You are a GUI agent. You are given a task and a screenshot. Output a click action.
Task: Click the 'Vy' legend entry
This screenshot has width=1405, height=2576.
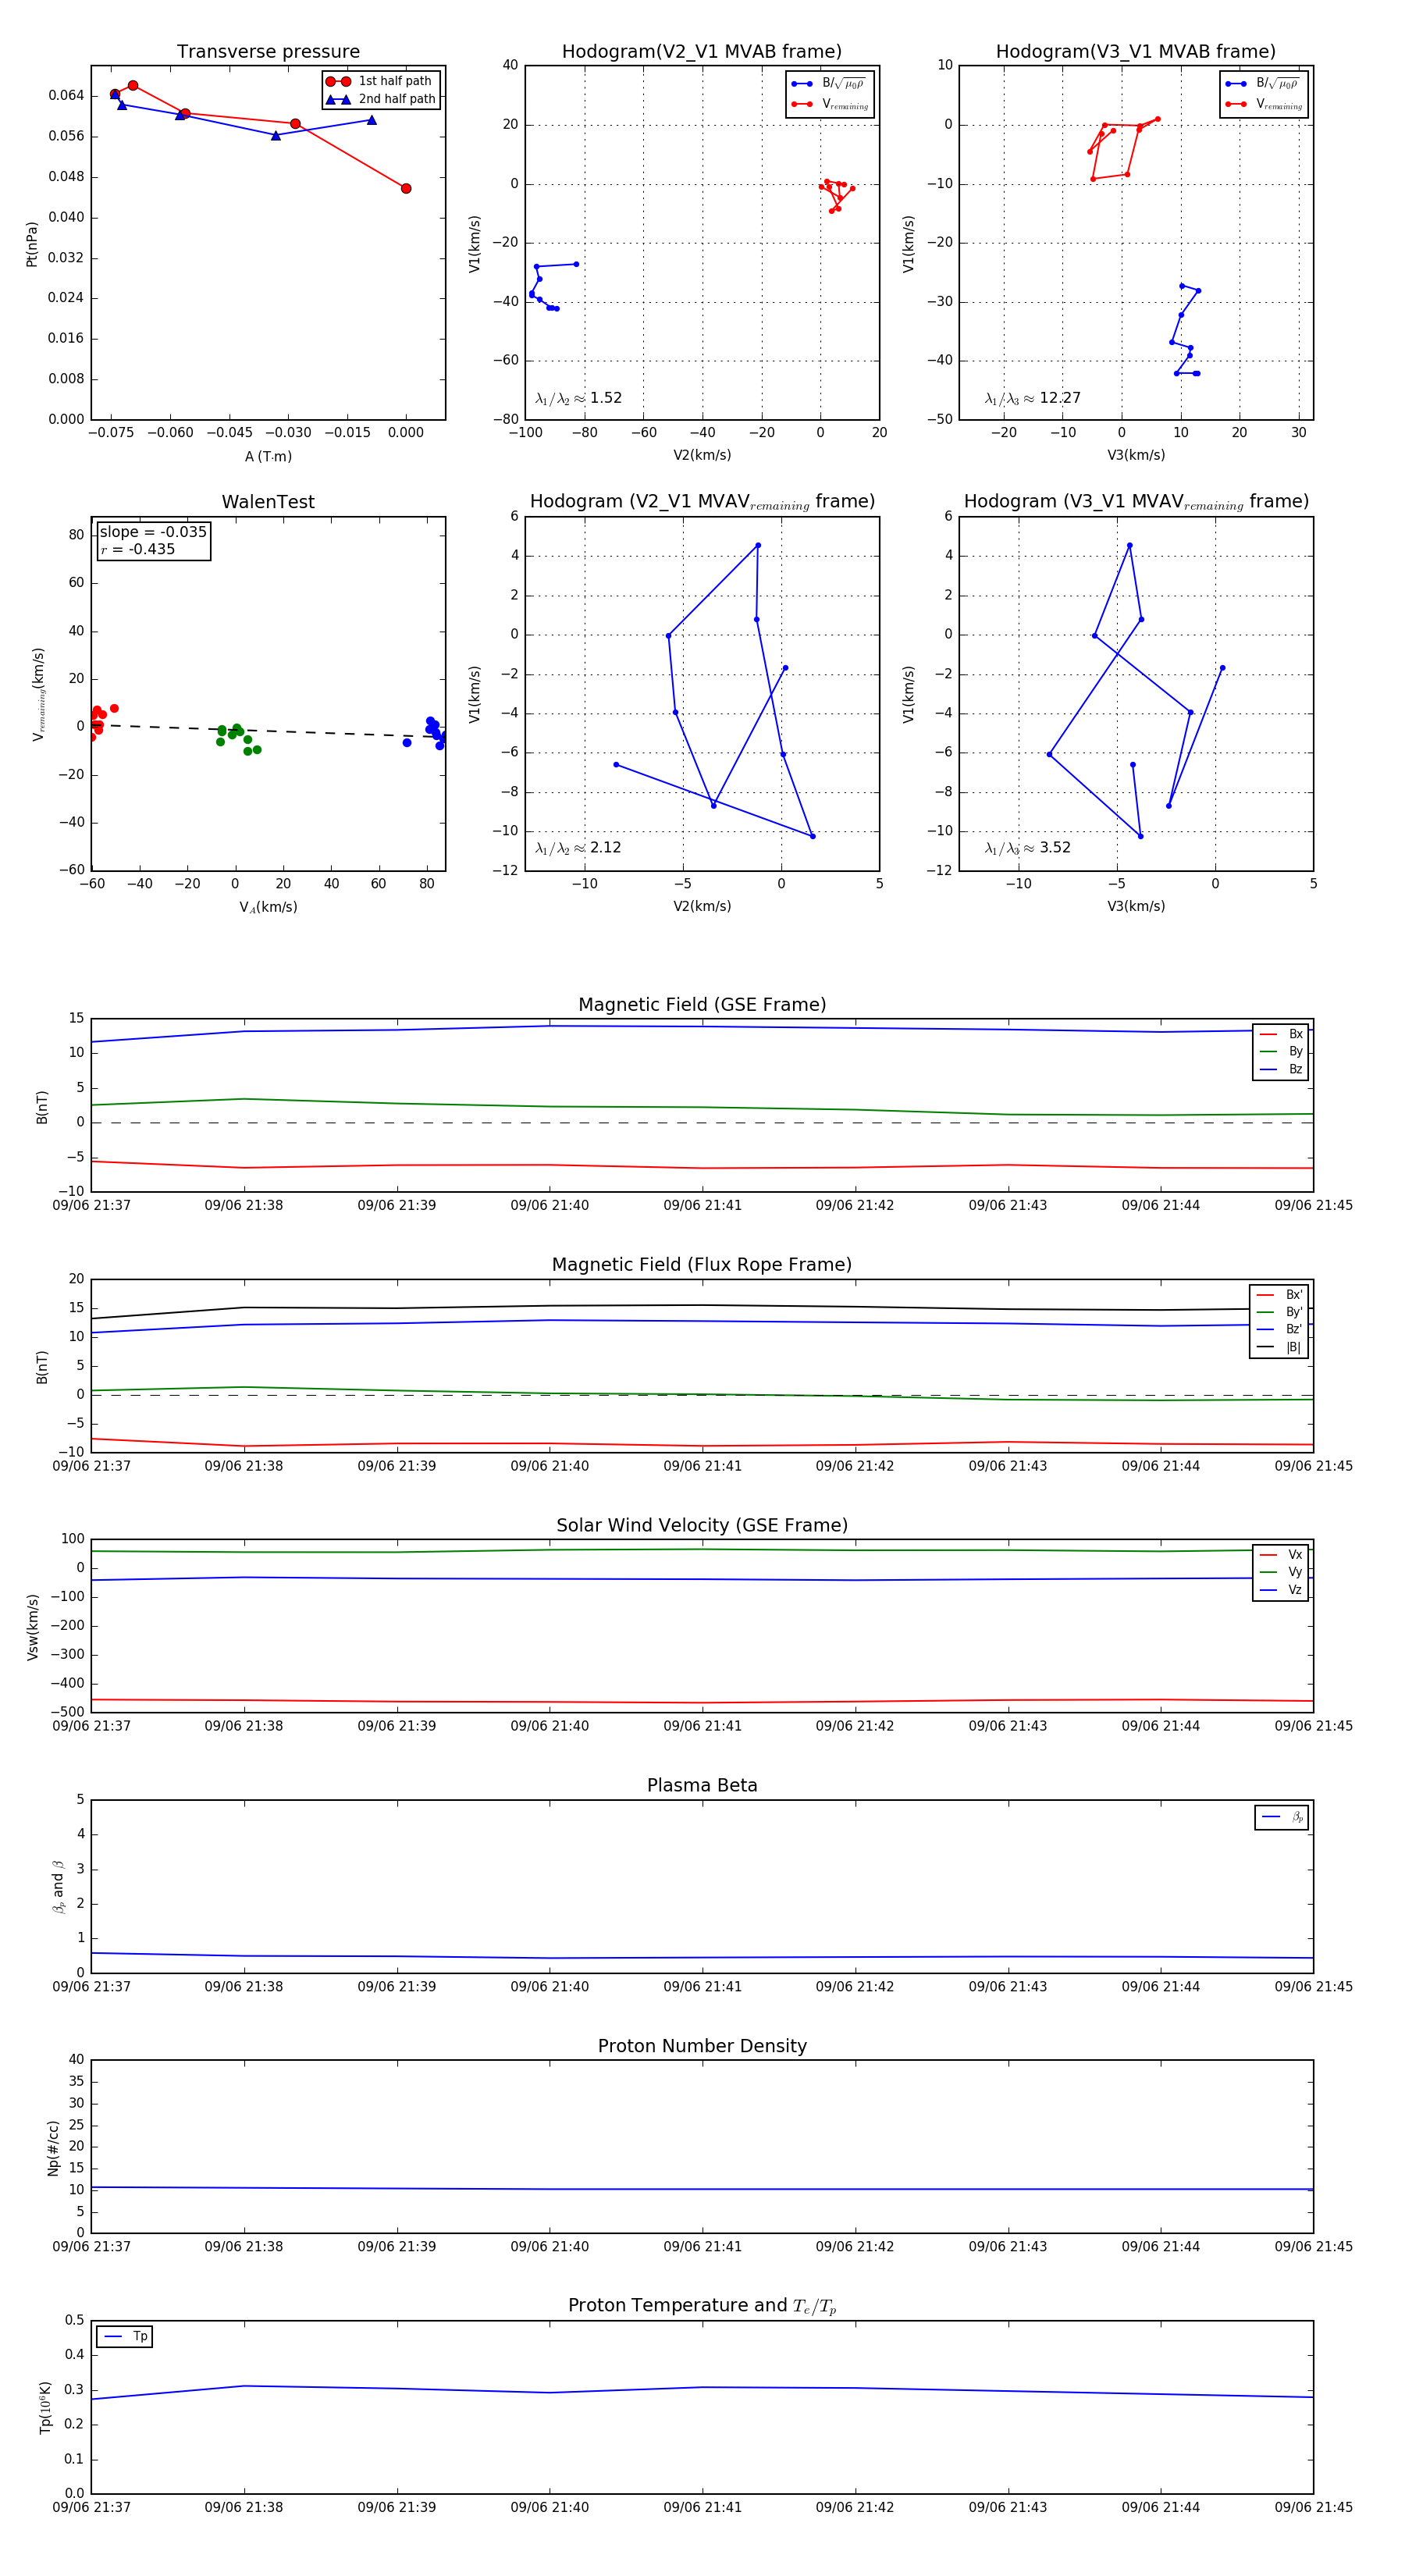[x=1281, y=1572]
